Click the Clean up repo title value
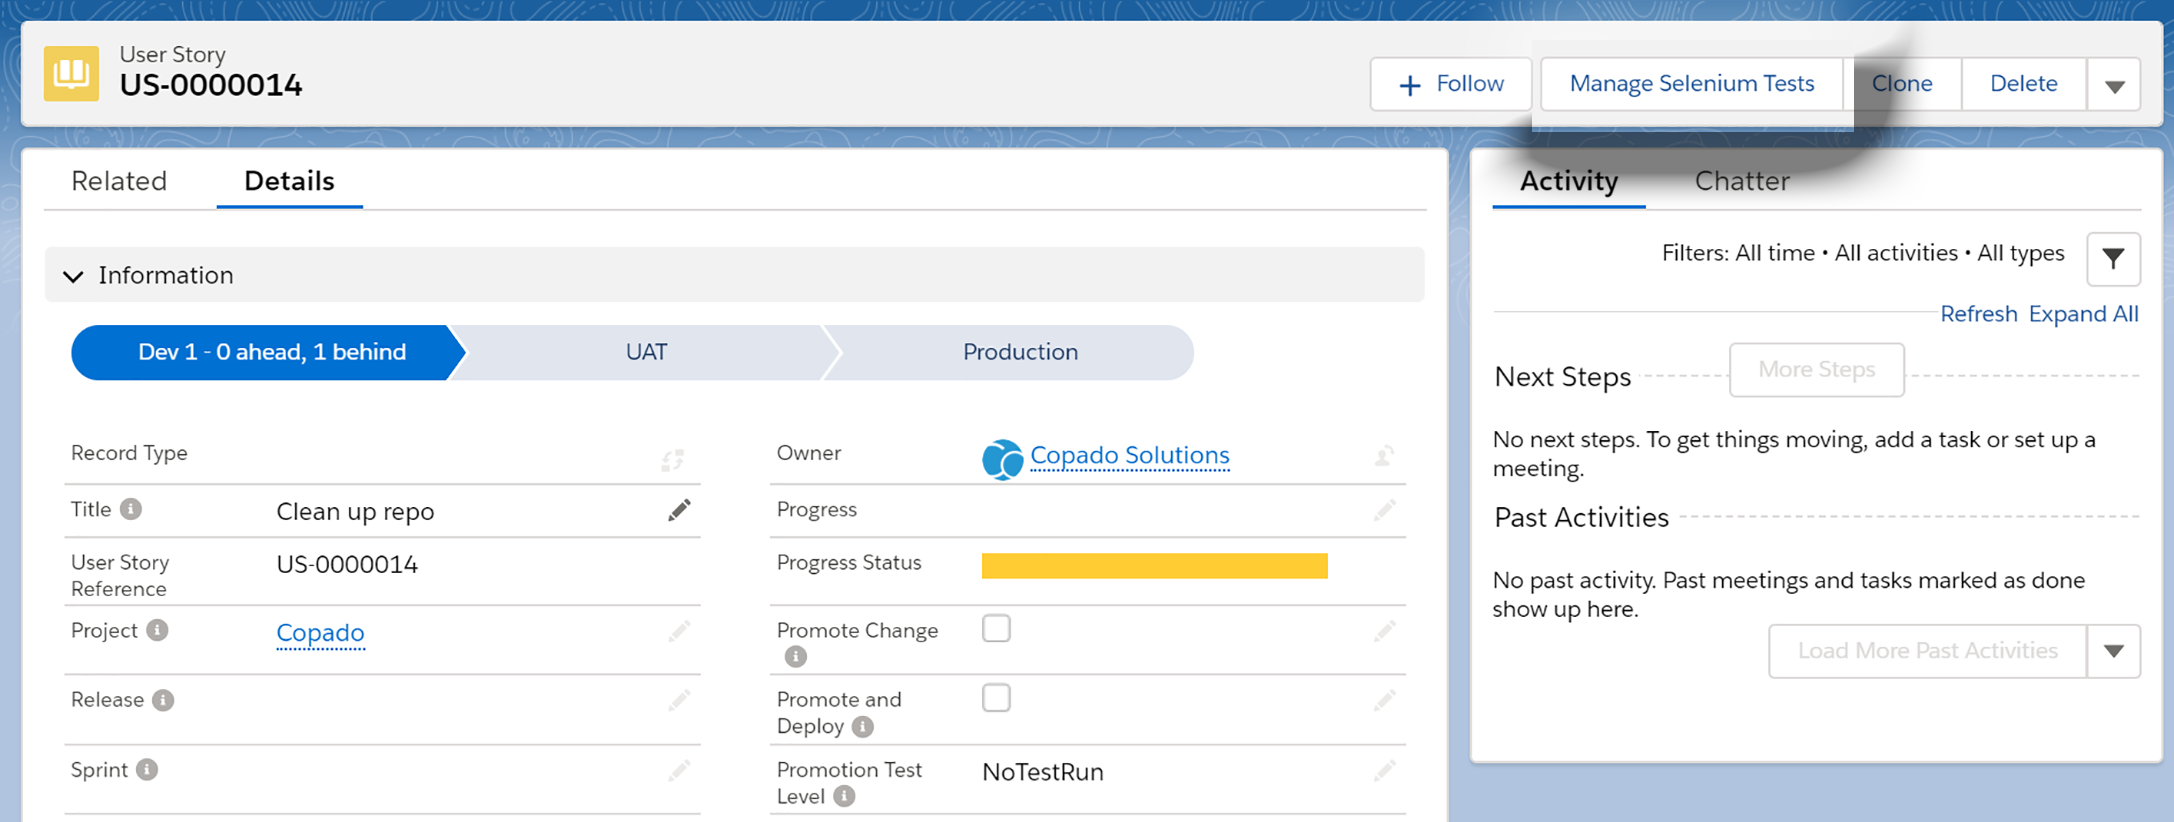2174x822 pixels. coord(355,512)
